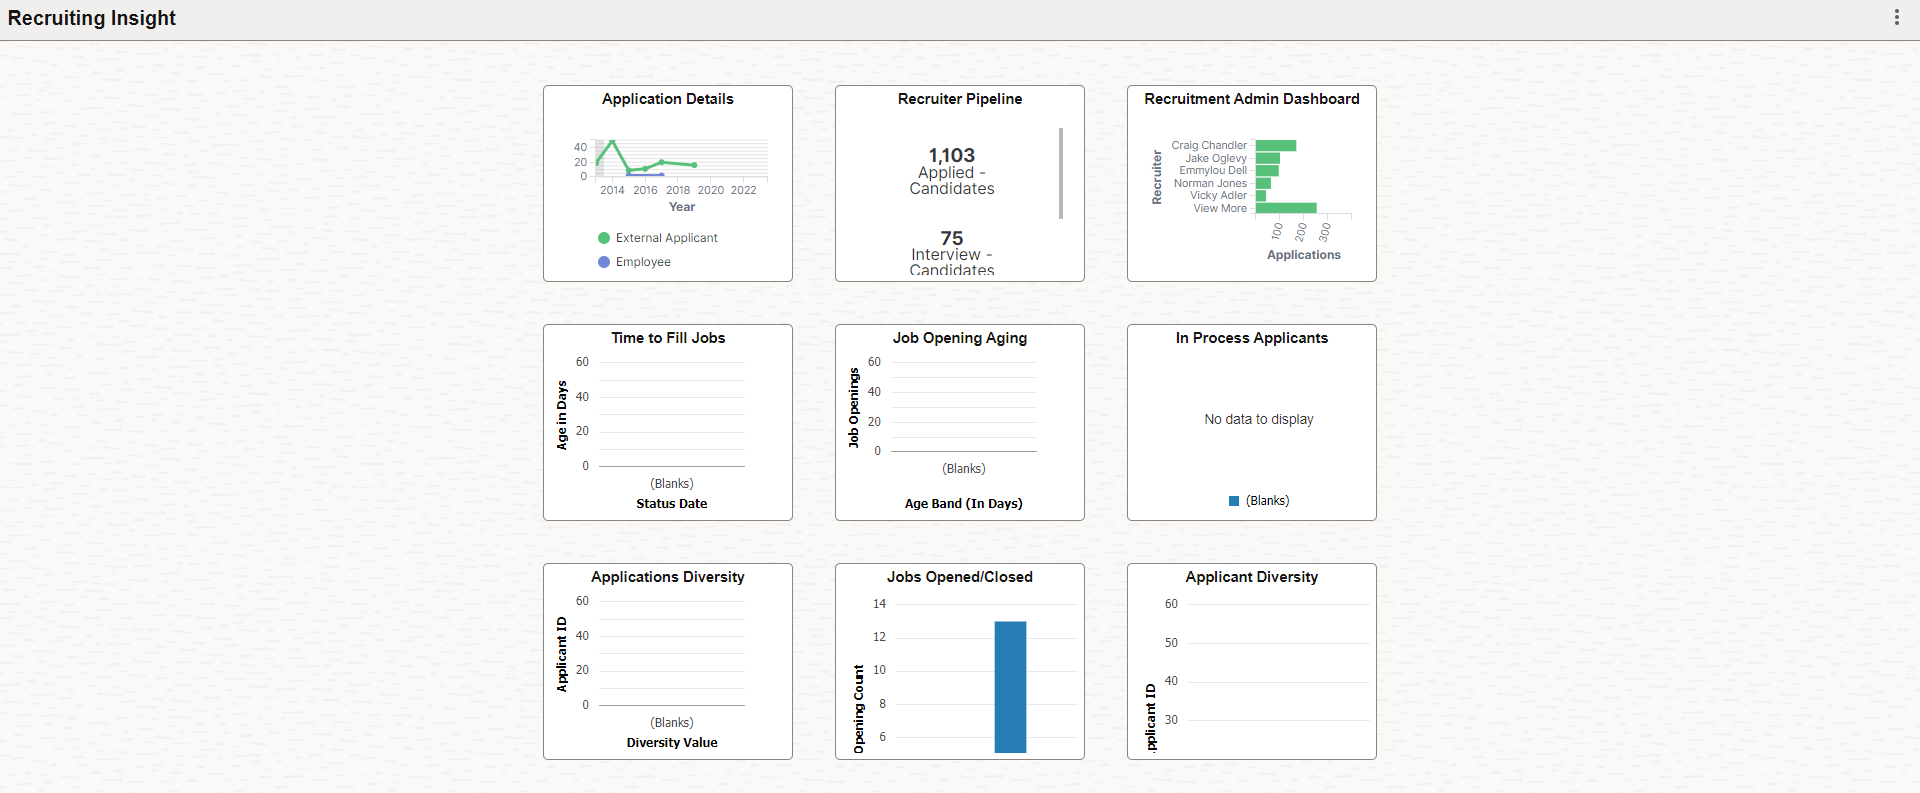Viewport: 1920px width, 793px height.
Task: Open the Job Opening Aging tile
Action: click(x=960, y=422)
